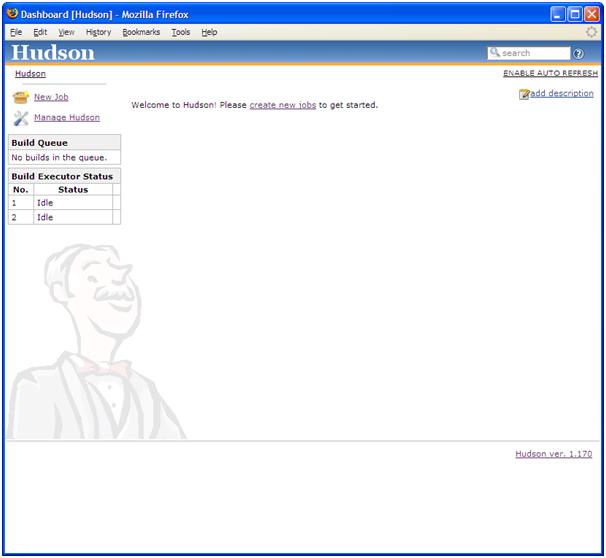606x558 pixels.
Task: Click the New Job box icon
Action: 21,97
